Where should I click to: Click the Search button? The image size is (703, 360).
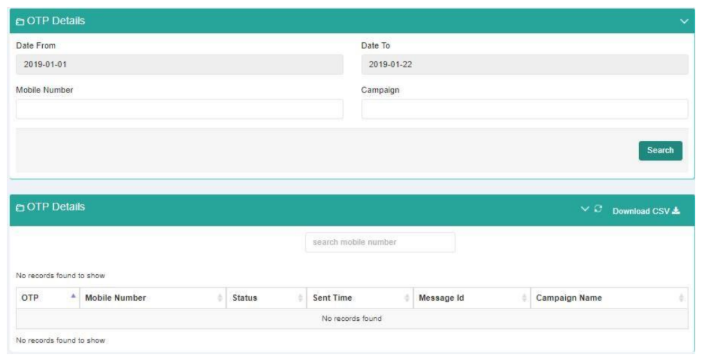coord(660,151)
